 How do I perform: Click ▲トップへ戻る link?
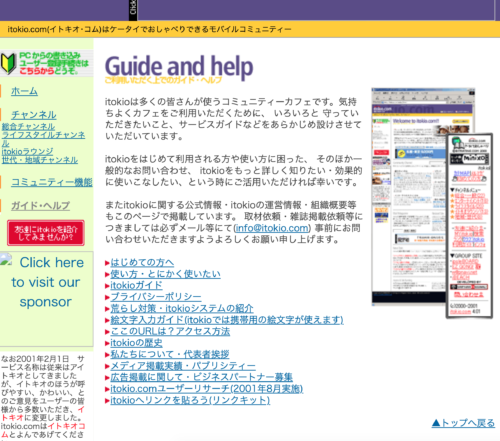463,423
